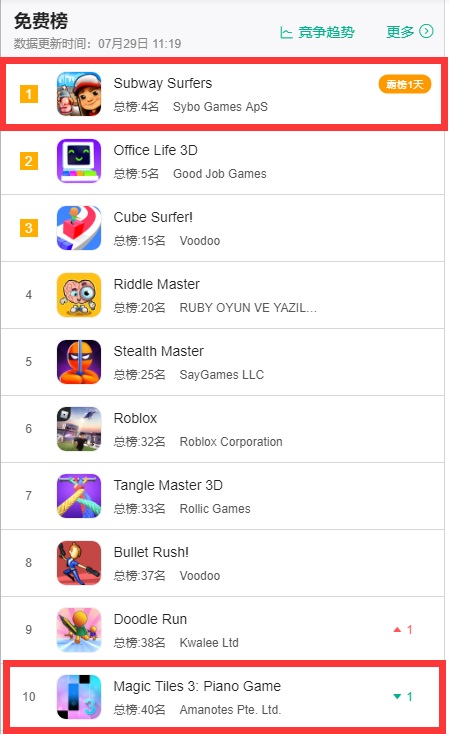449x734 pixels.
Task: Open the Roblox app icon
Action: coord(79,429)
